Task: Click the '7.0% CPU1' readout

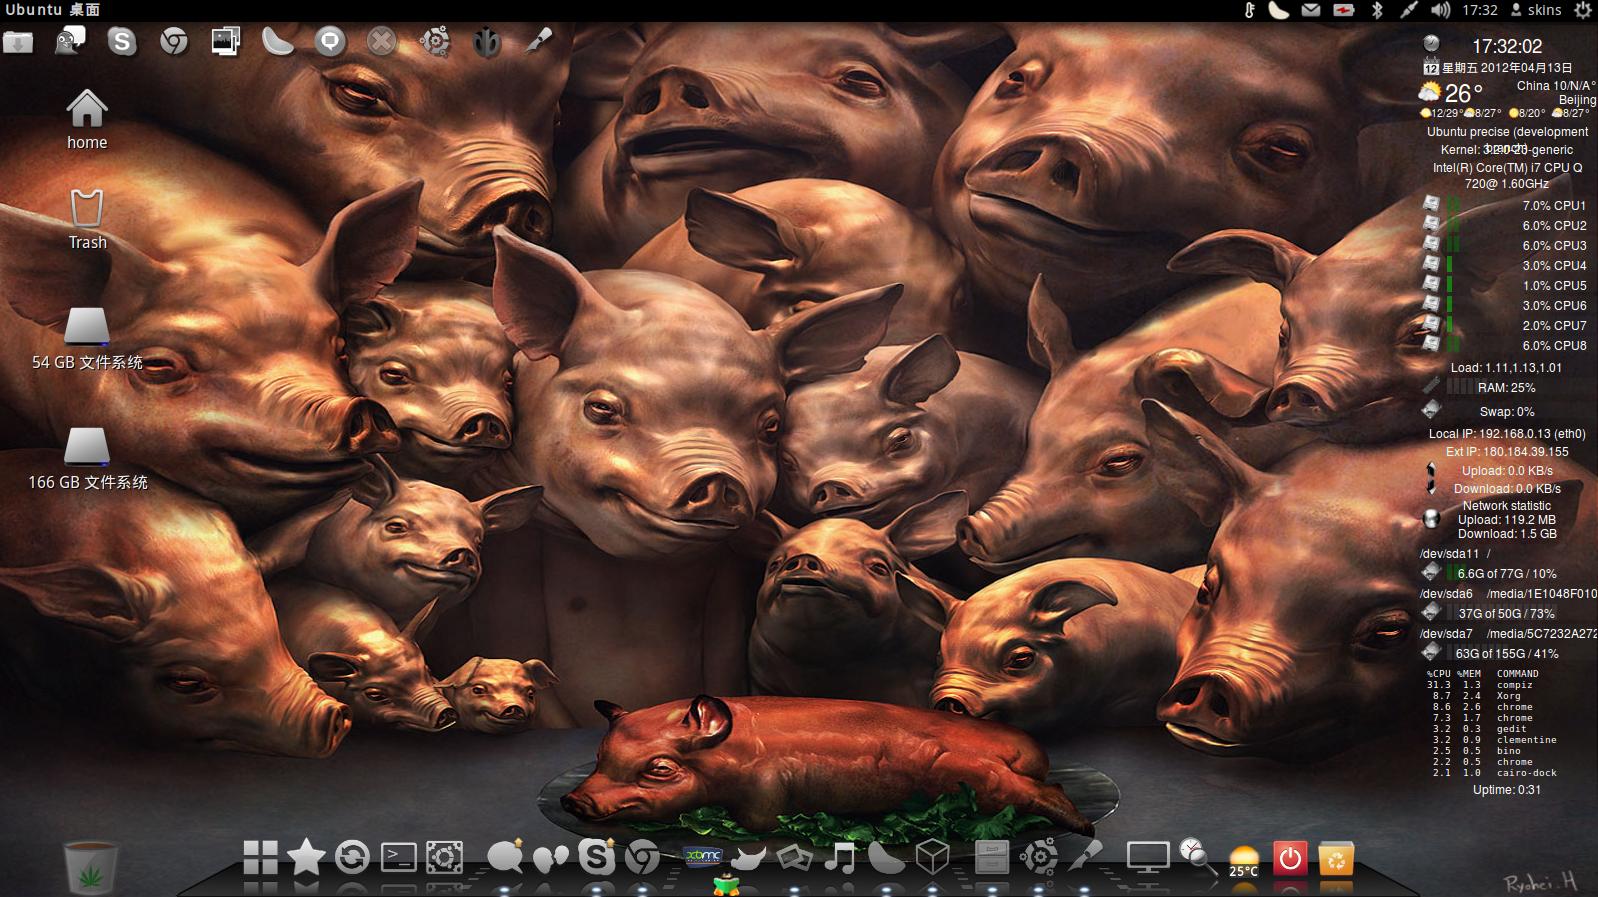Action: coord(1554,206)
